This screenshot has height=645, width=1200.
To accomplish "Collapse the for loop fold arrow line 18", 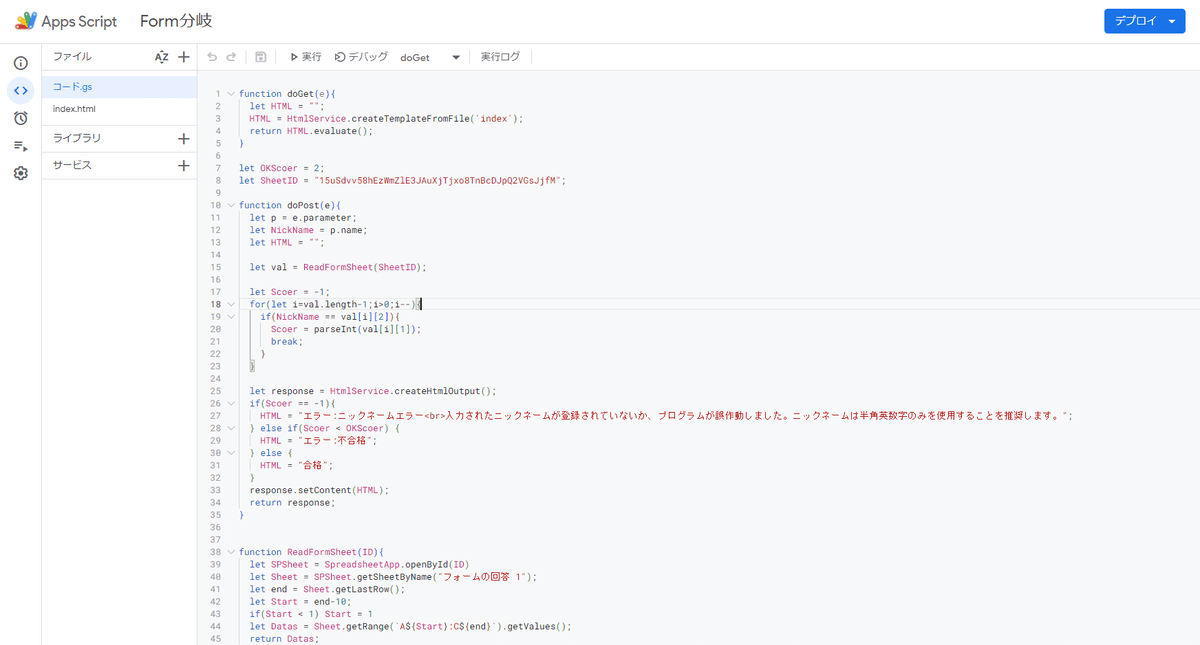I will click(231, 304).
